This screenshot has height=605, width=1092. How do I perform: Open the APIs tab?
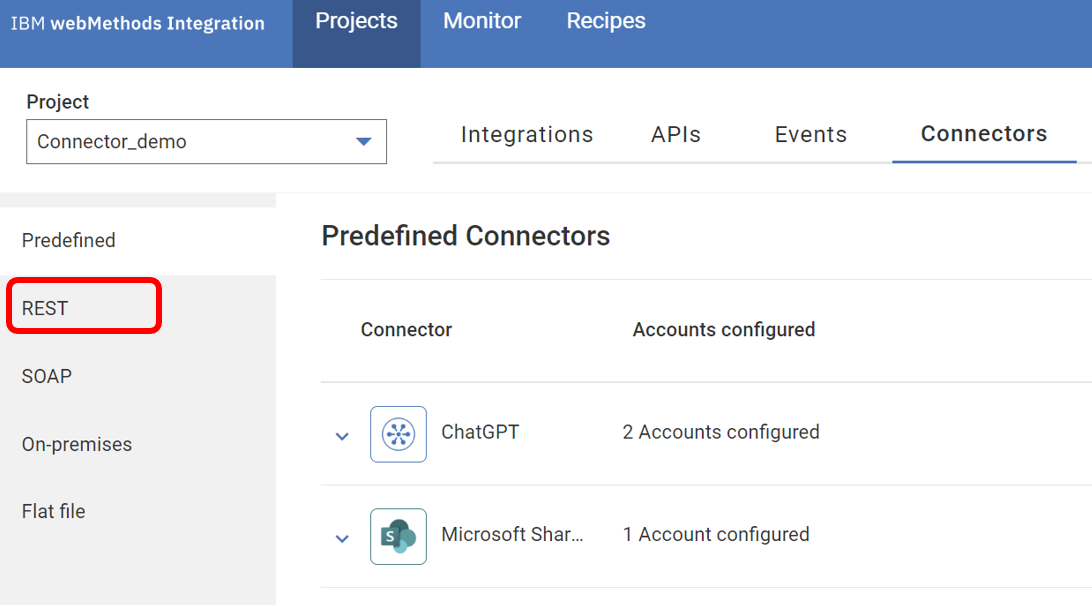676,135
